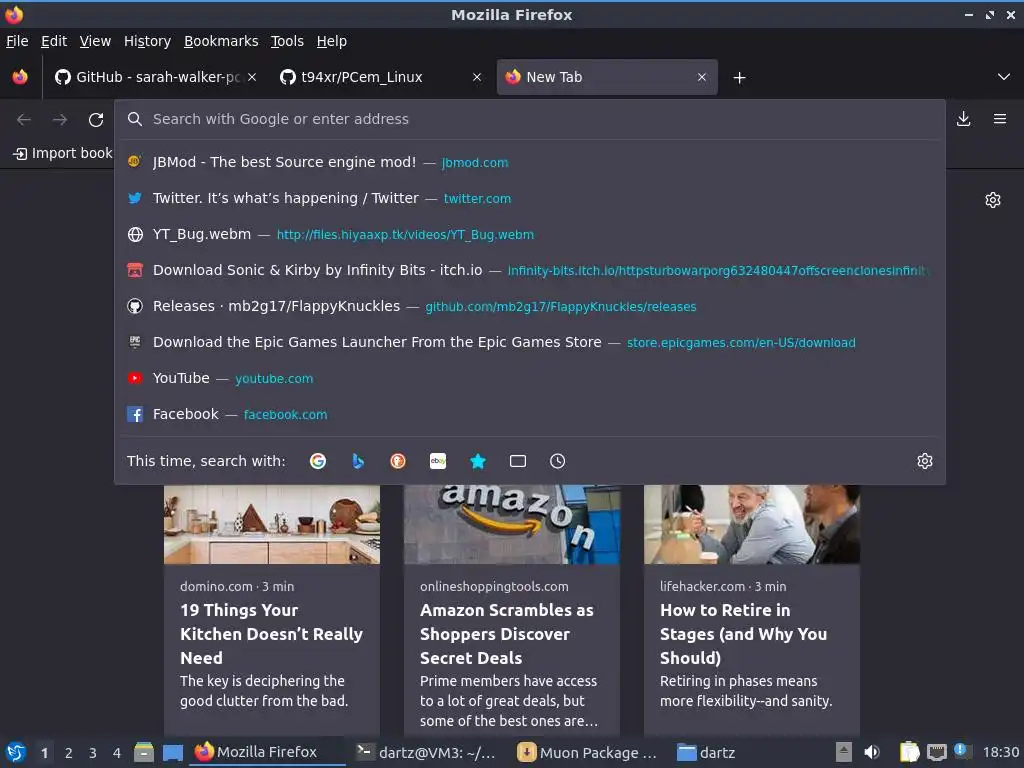Open the Edit menu
1024x768 pixels.
tap(54, 41)
